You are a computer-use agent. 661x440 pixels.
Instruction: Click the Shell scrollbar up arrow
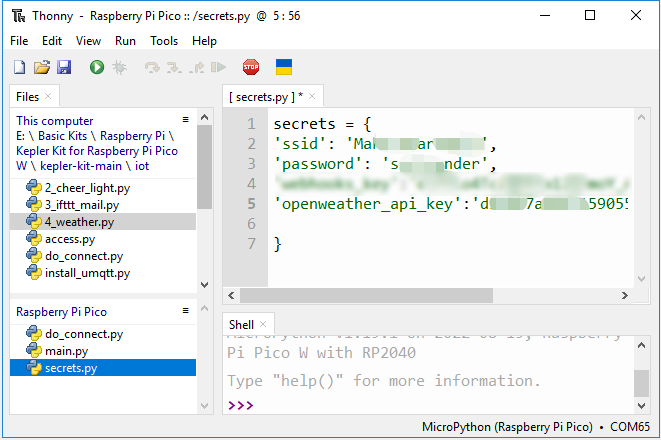[641, 346]
